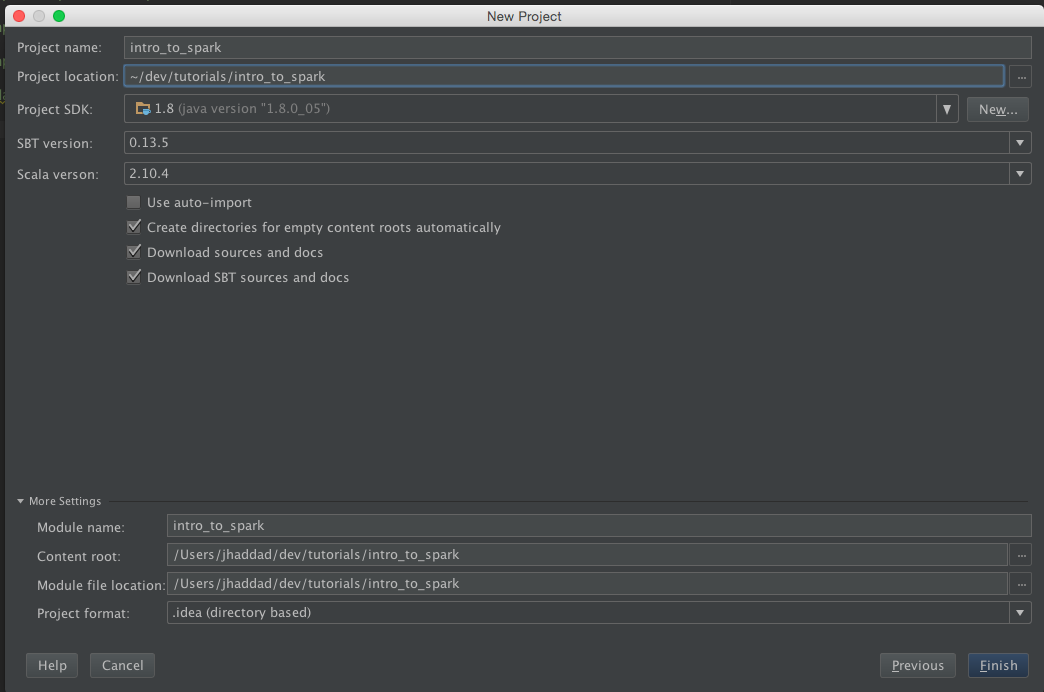1044x692 pixels.
Task: Uncheck Create directories for empty content roots
Action: pyautogui.click(x=134, y=227)
